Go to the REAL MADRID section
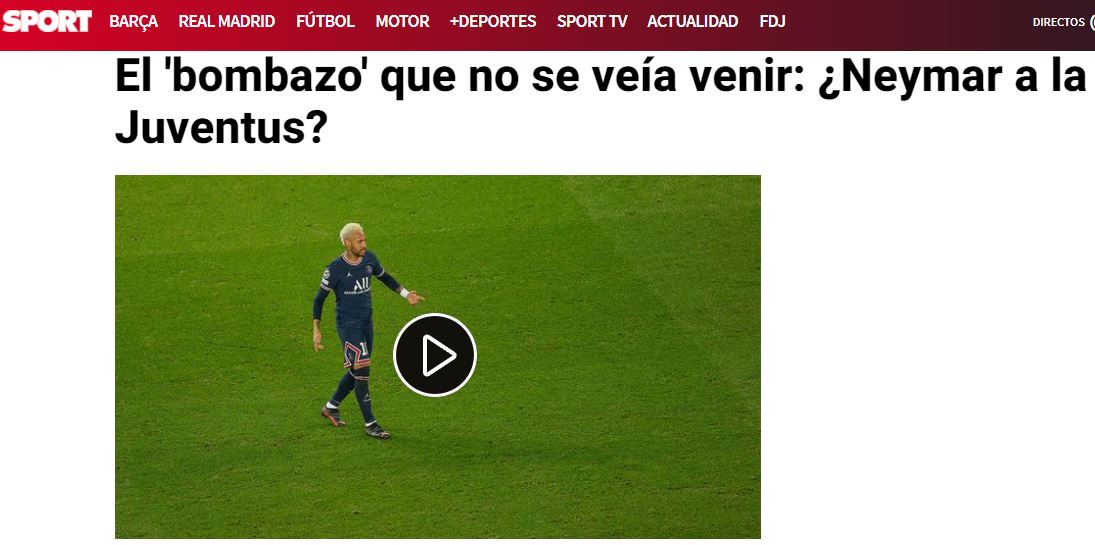This screenshot has width=1095, height=545. [227, 22]
